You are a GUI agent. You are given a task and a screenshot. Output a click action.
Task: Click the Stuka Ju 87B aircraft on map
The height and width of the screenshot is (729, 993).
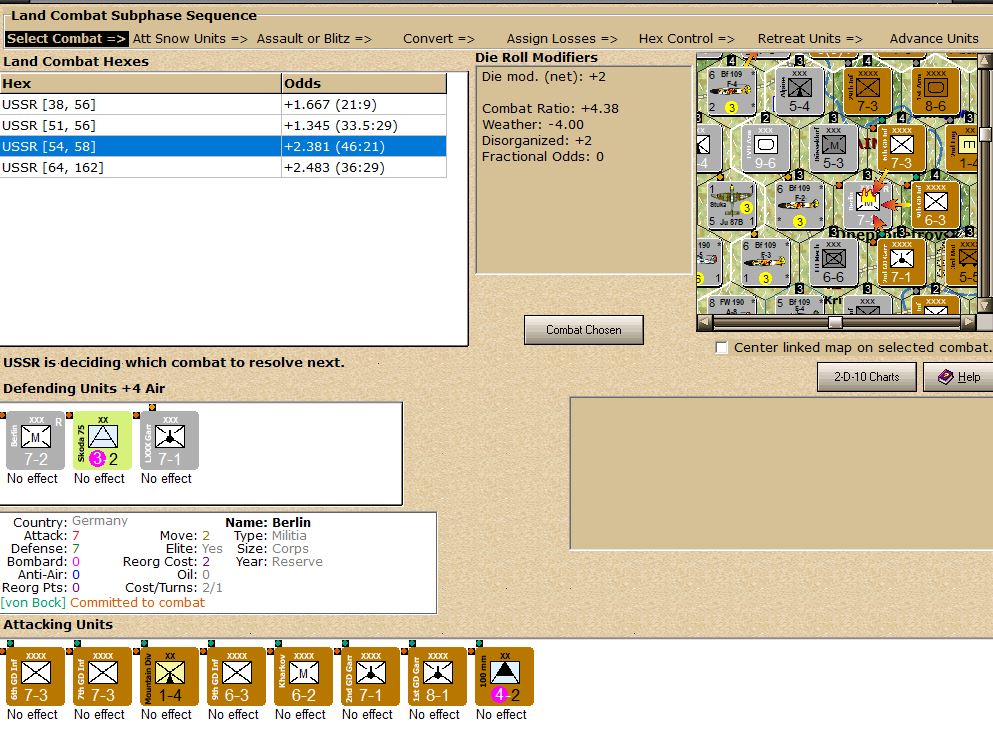pos(731,205)
